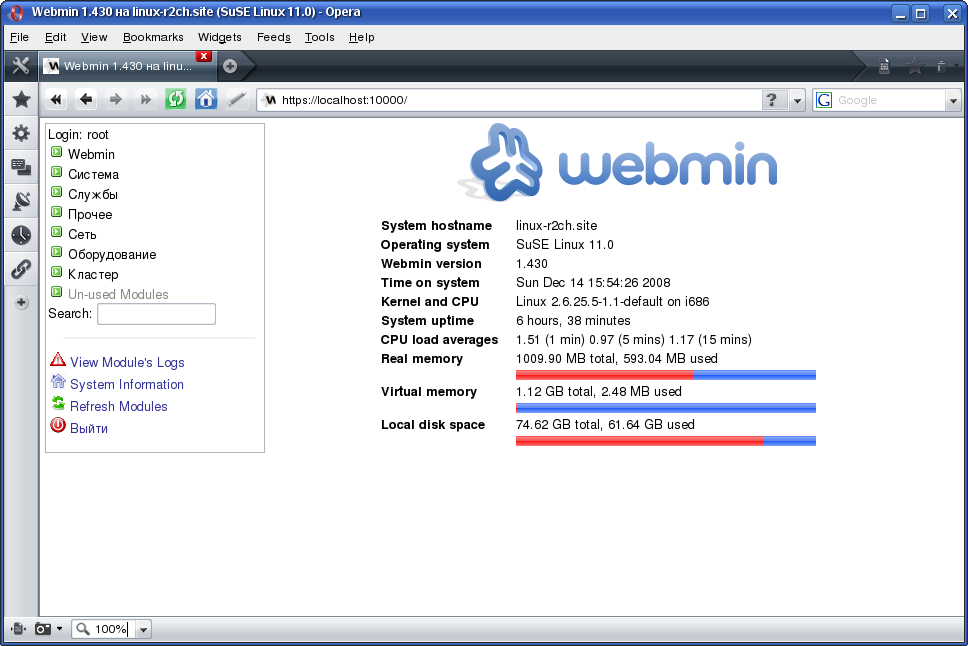Open the Help menu
The width and height of the screenshot is (968, 646).
(362, 37)
